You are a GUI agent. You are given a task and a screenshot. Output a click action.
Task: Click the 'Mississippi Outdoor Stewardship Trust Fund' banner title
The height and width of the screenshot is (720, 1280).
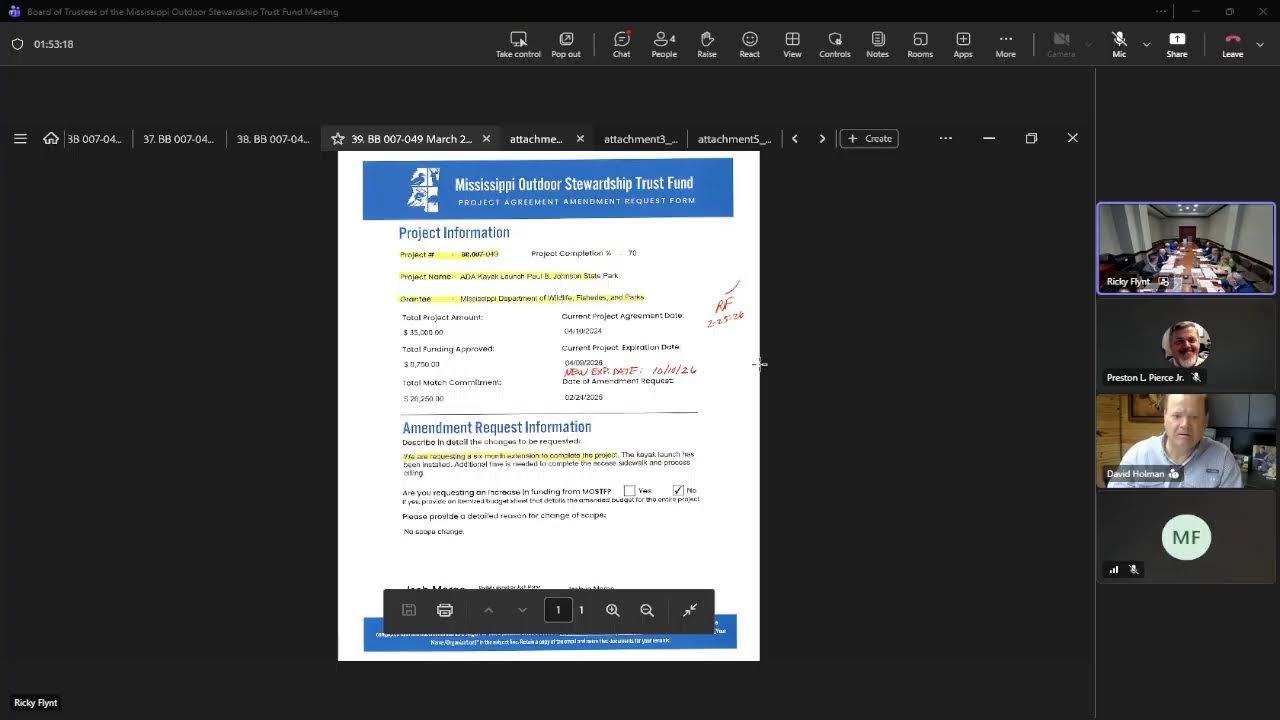[574, 184]
